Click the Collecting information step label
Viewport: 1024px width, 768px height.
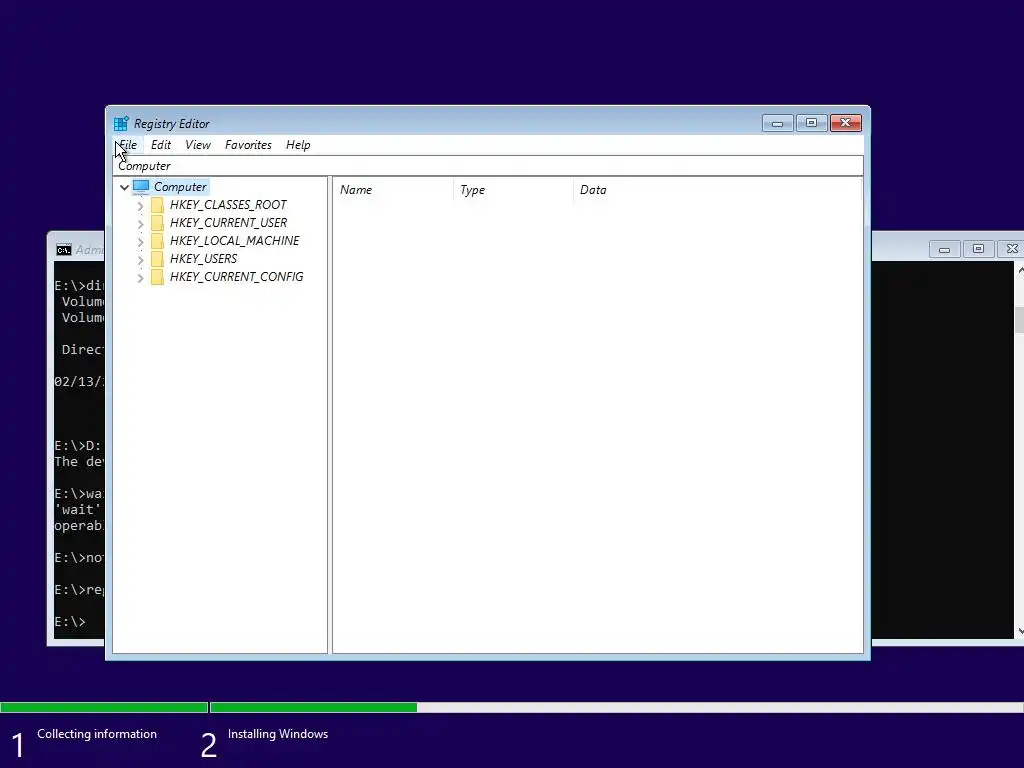97,734
